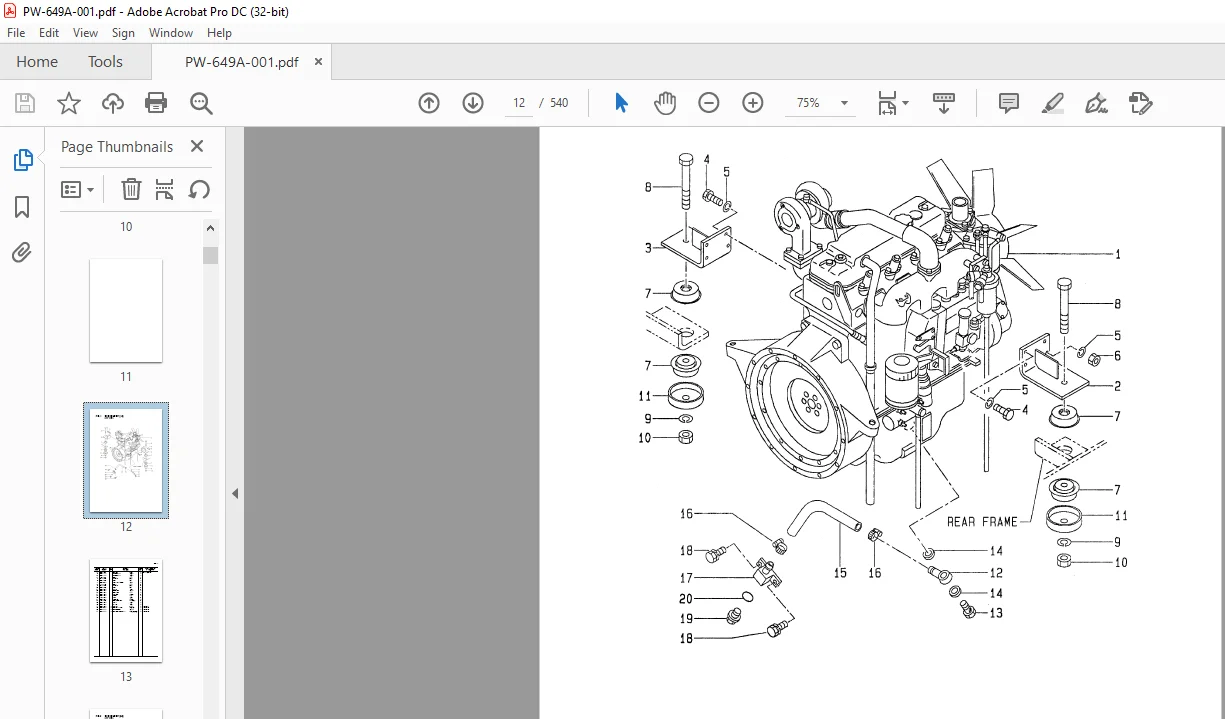This screenshot has width=1225, height=719.
Task: Open the Bookmarks panel icon
Action: 22,207
